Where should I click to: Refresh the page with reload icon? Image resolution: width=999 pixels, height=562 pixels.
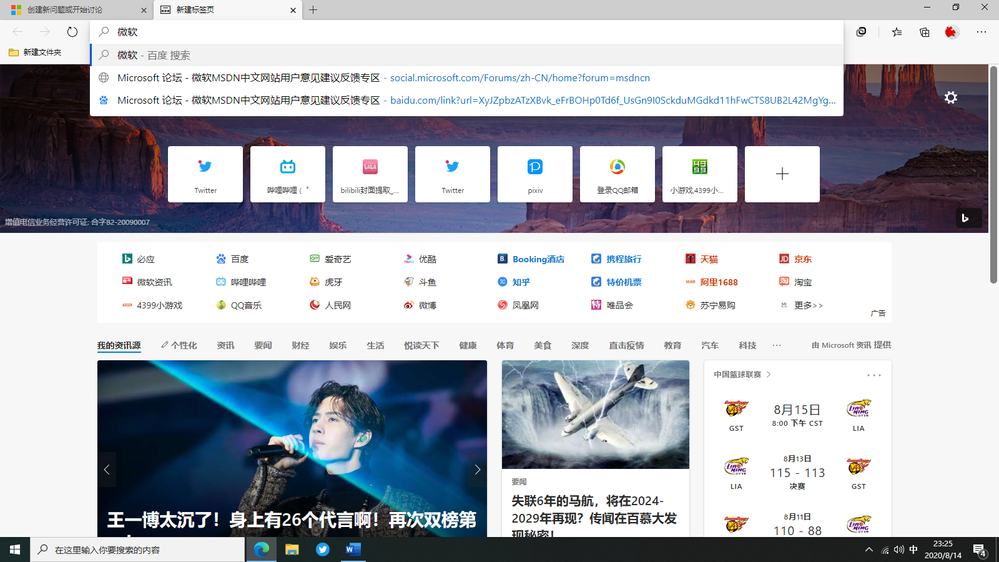pos(72,32)
